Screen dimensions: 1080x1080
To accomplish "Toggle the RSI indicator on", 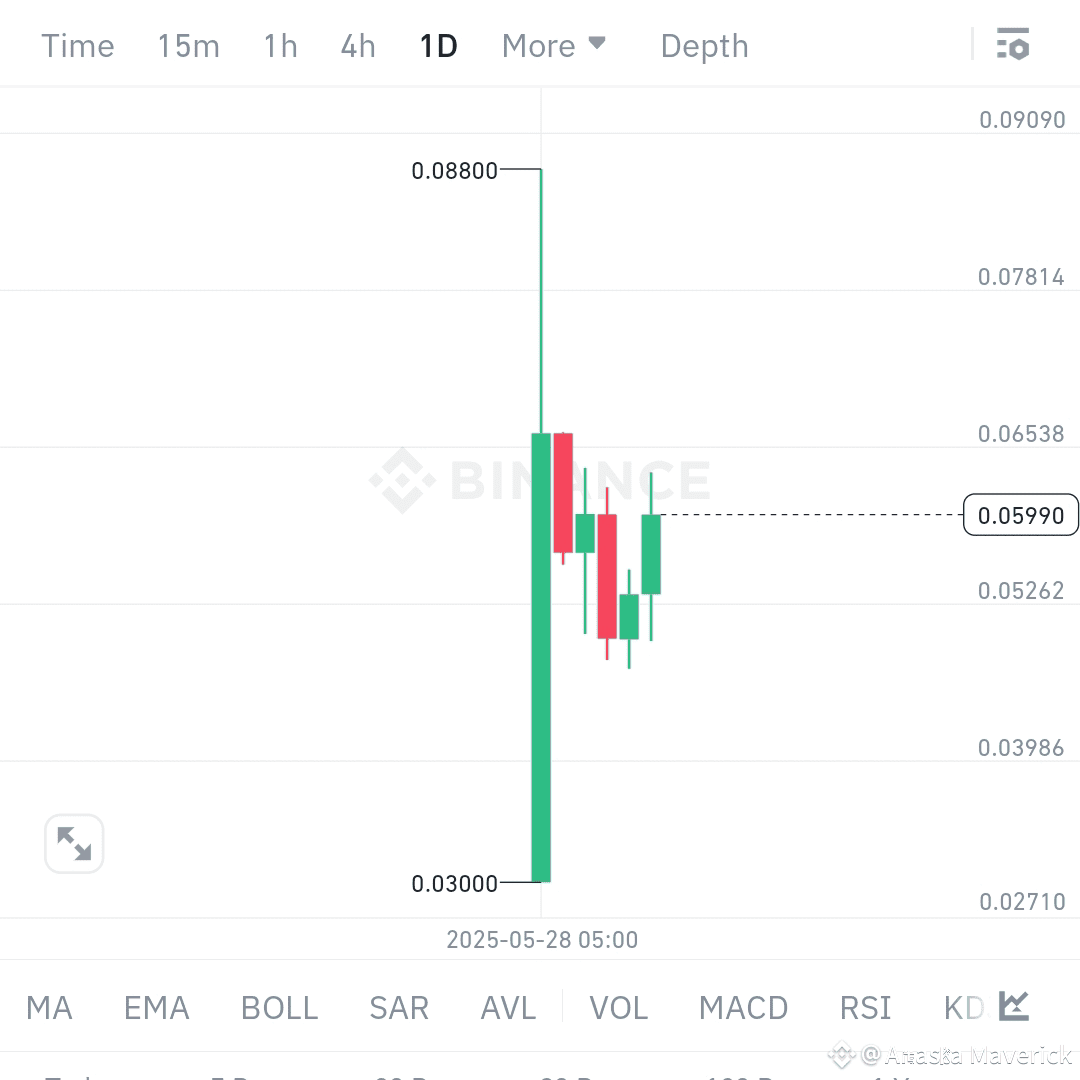I will [864, 1008].
